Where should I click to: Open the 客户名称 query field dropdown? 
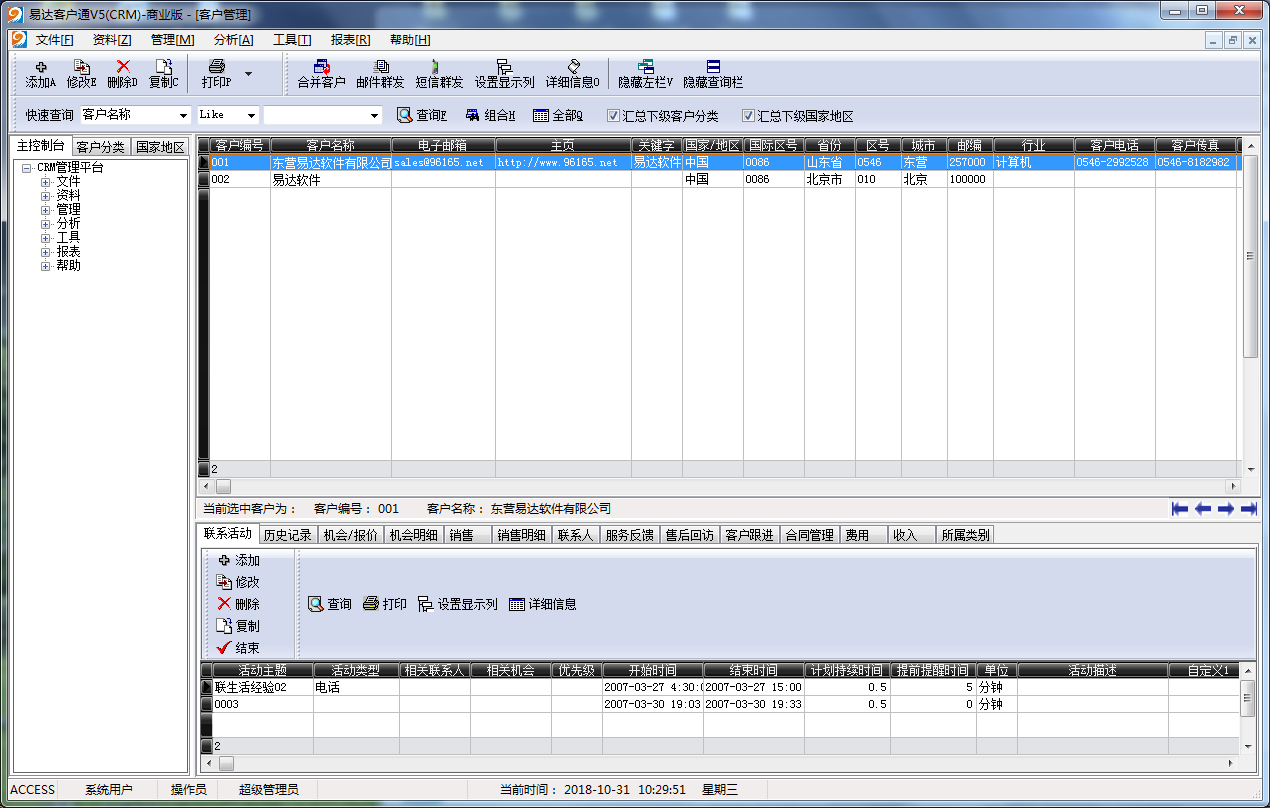[x=183, y=116]
